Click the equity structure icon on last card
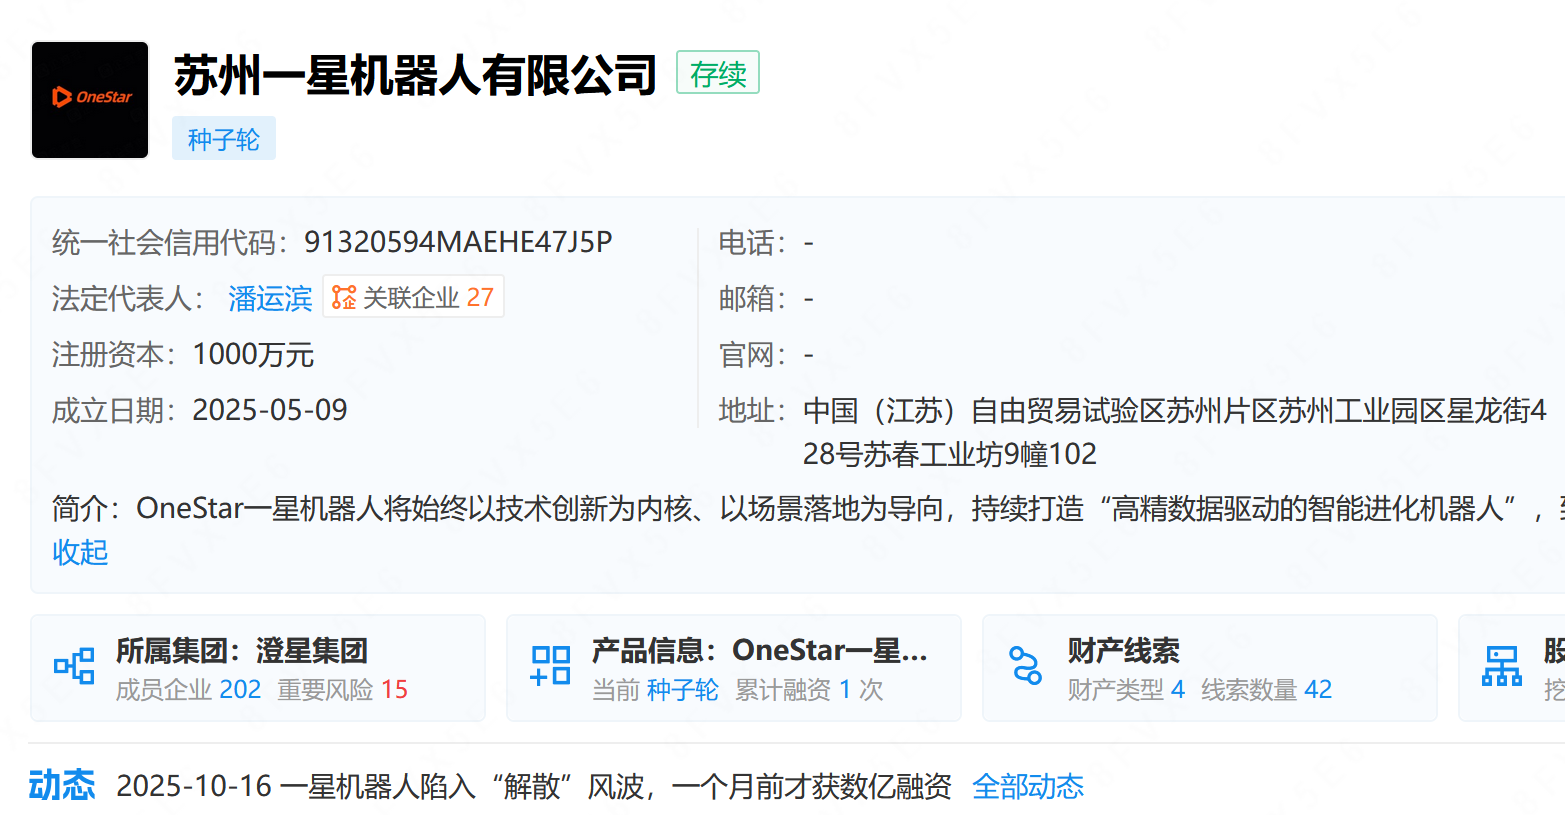The height and width of the screenshot is (815, 1565). tap(1502, 666)
